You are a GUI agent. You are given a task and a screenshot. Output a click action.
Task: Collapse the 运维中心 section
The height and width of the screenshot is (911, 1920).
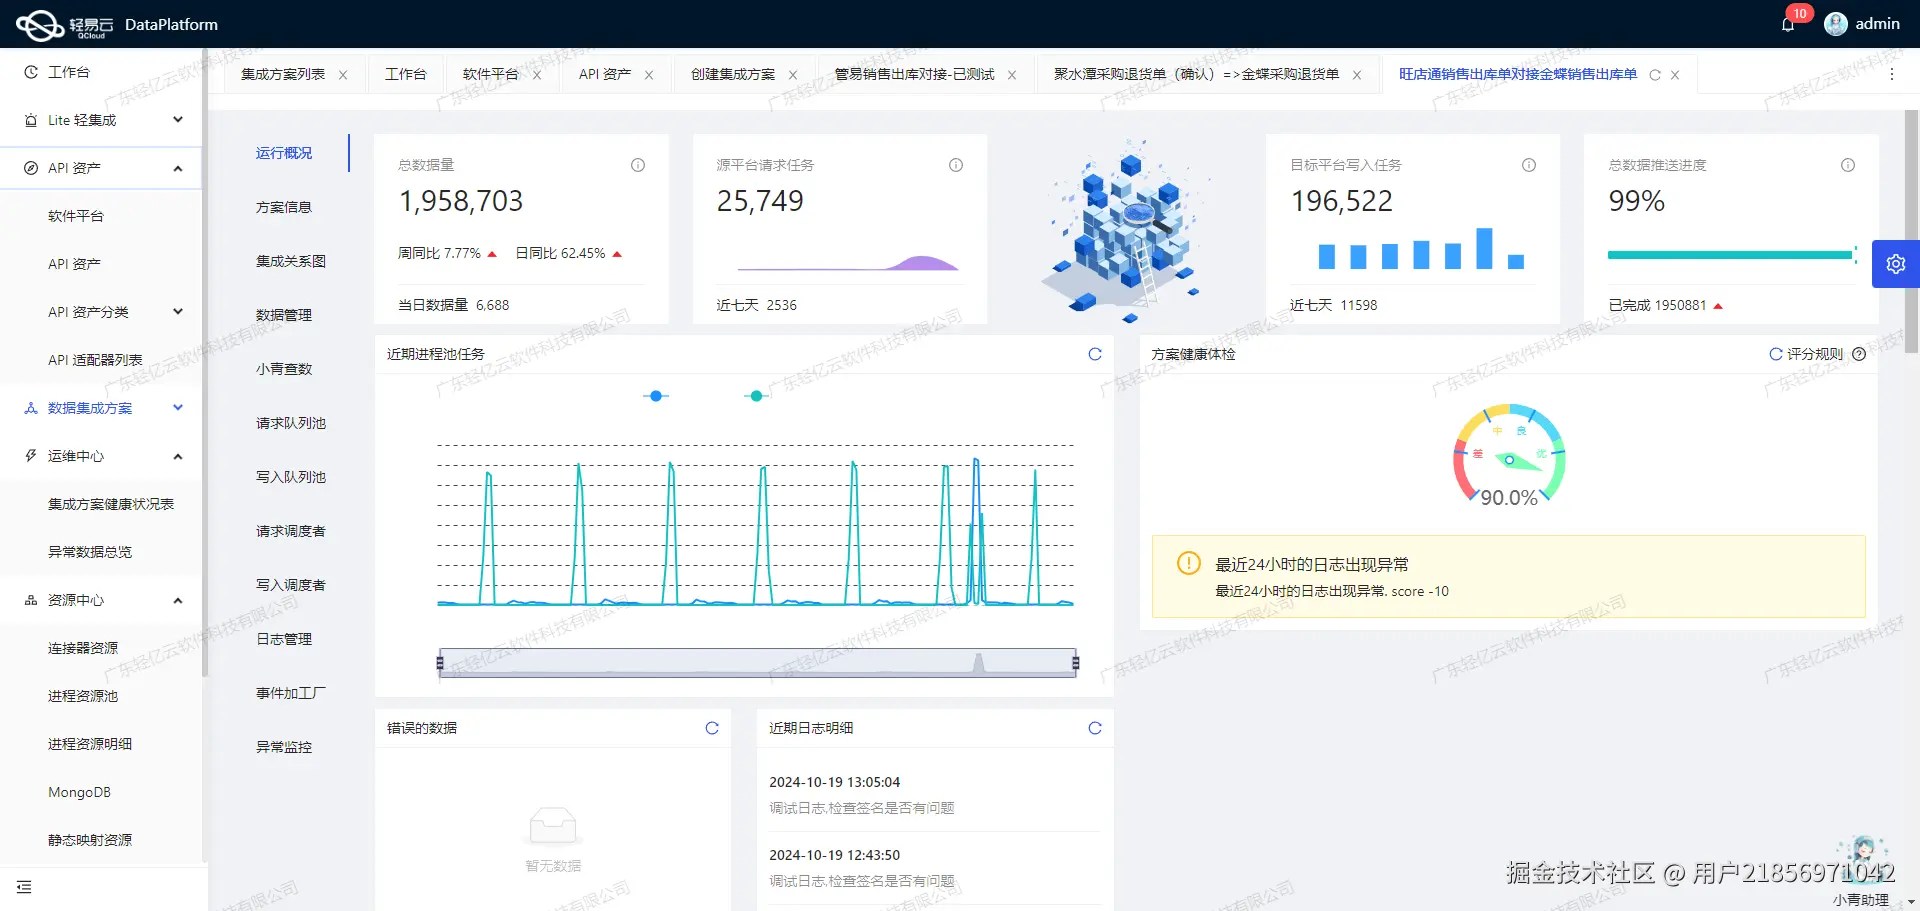[x=75, y=456]
